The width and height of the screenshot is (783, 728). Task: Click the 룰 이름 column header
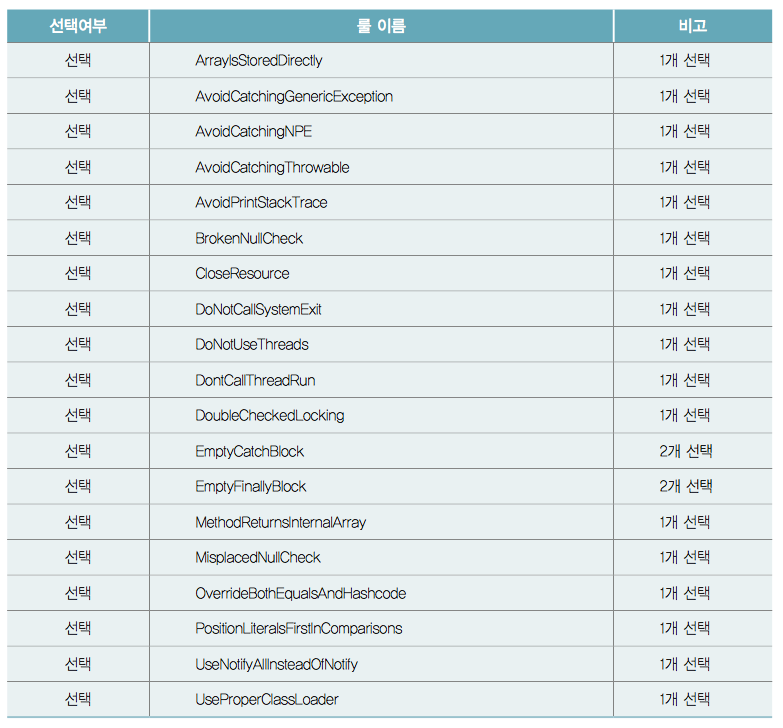click(x=381, y=25)
